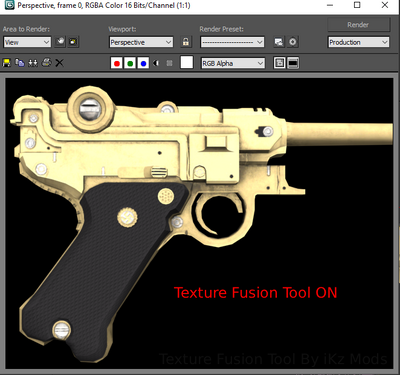This screenshot has height=375, width=400.
Task: Toggle the Monochrome display button
Action: [x=169, y=63]
